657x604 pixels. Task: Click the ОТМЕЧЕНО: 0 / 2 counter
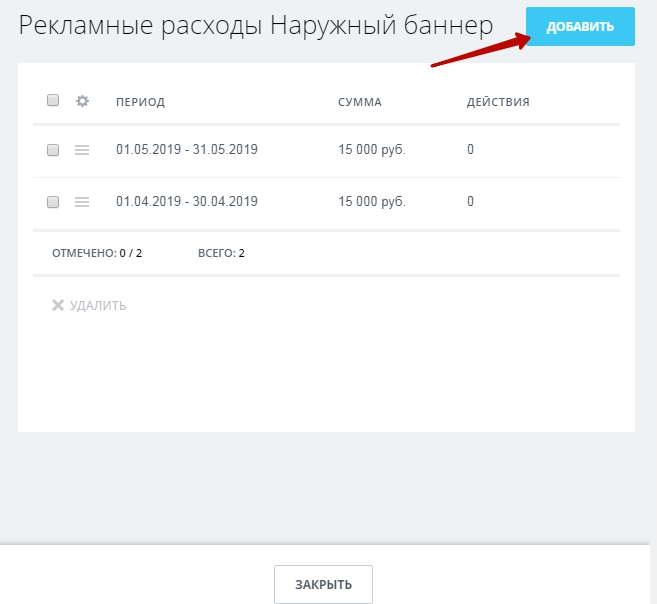coord(97,253)
